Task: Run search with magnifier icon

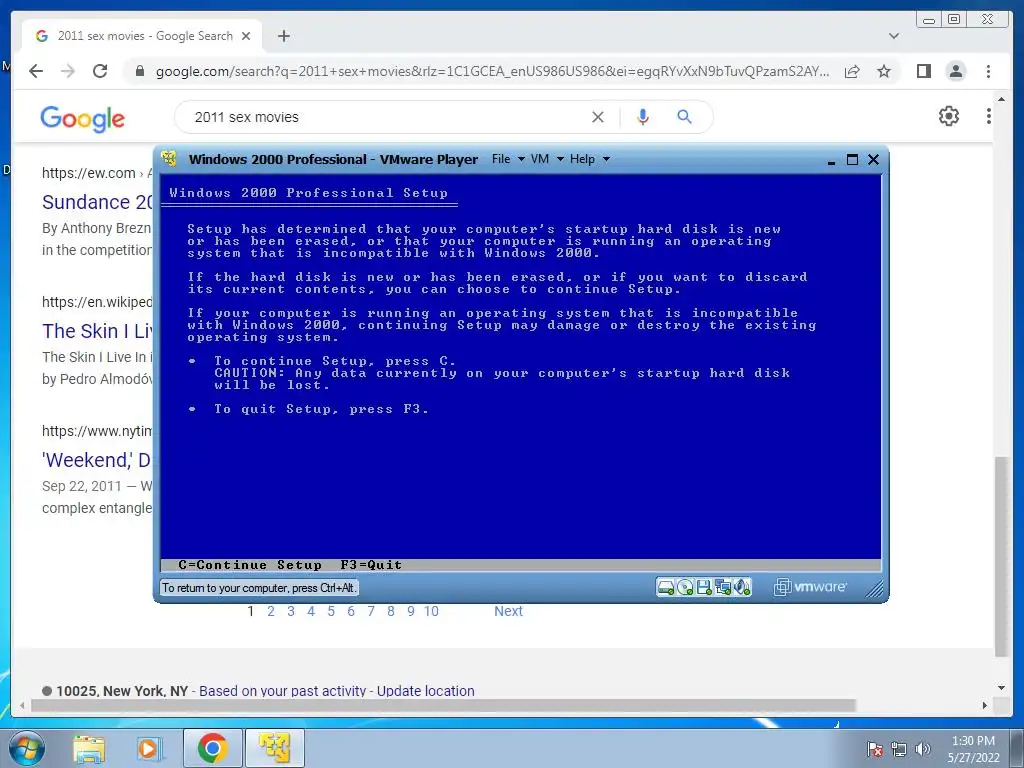Action: (x=684, y=117)
